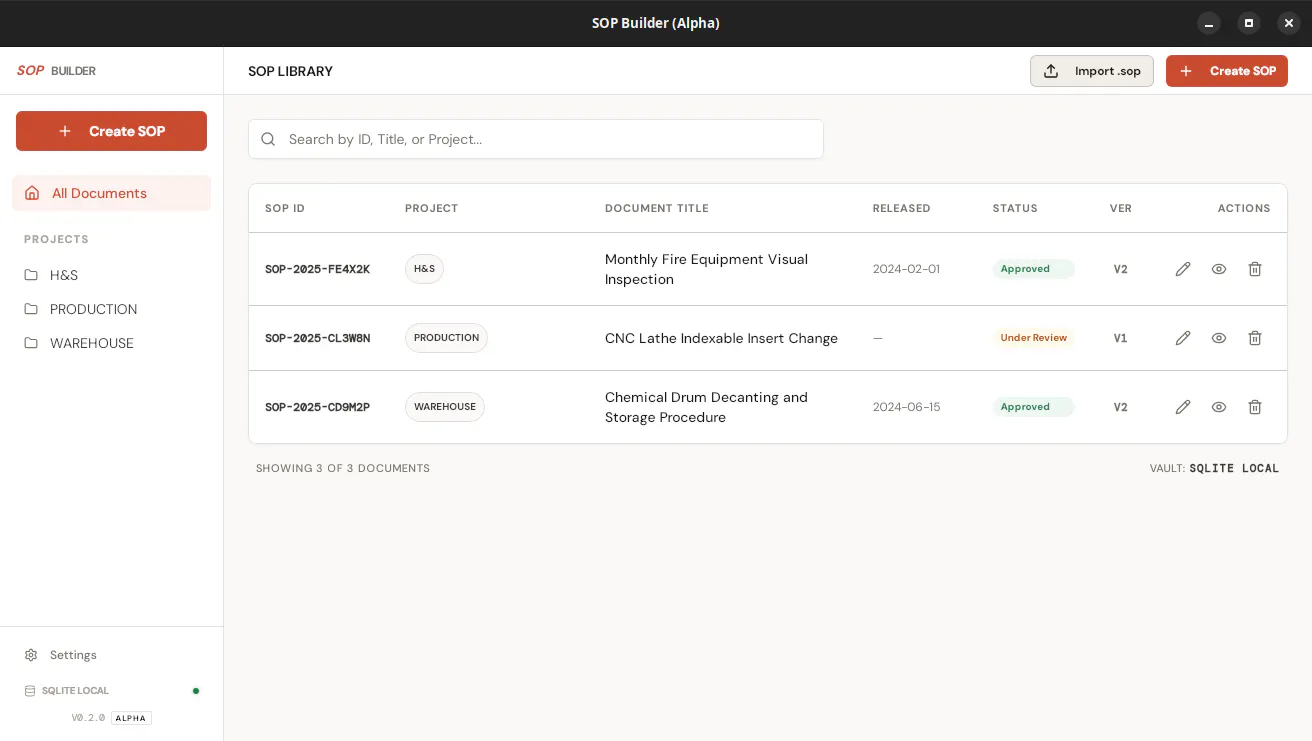Click the SOP-2025-CL3W8N ID
The image size is (1312, 741).
point(317,338)
